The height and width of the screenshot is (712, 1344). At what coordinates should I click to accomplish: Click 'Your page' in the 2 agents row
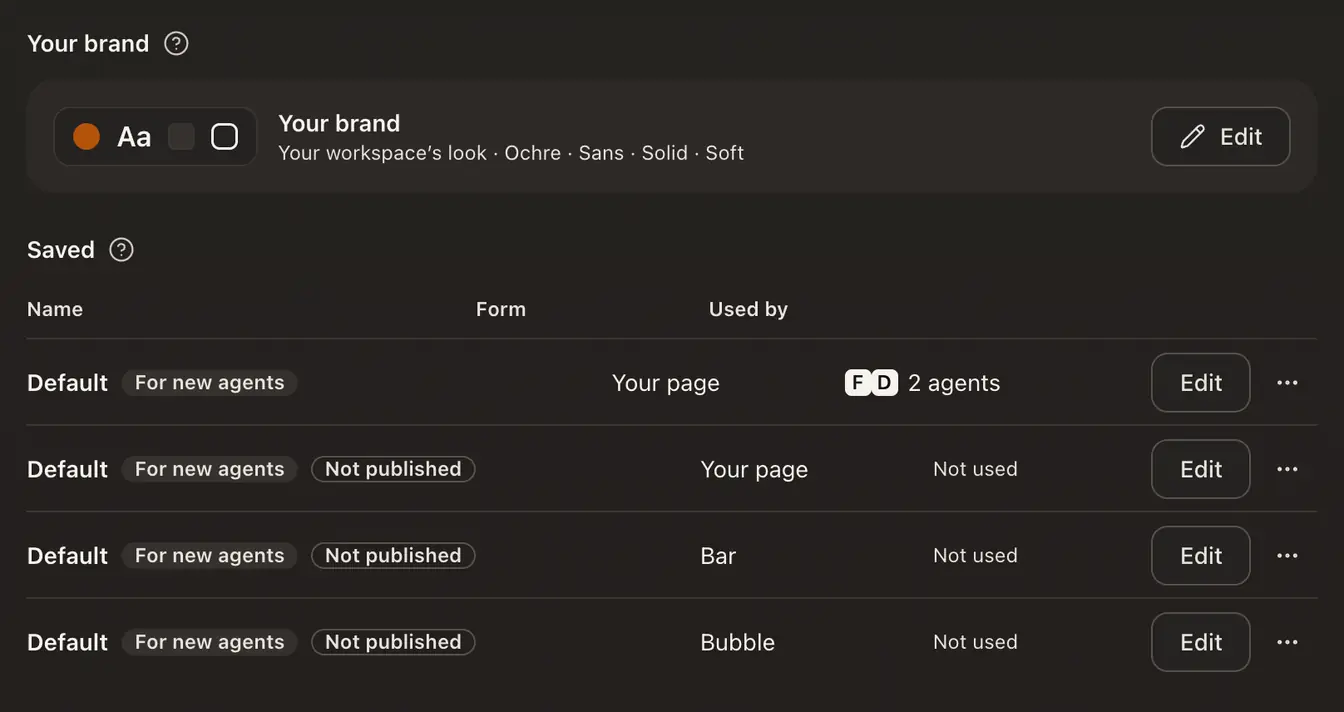[666, 383]
